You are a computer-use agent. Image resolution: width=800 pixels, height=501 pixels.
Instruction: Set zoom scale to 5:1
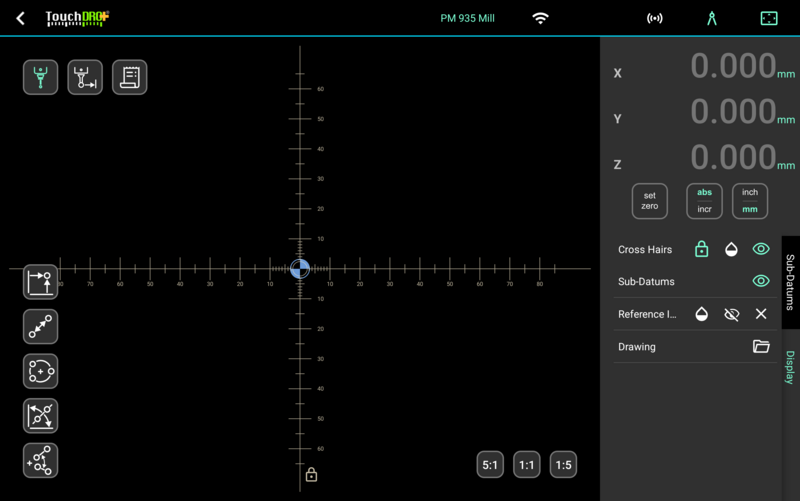point(490,465)
